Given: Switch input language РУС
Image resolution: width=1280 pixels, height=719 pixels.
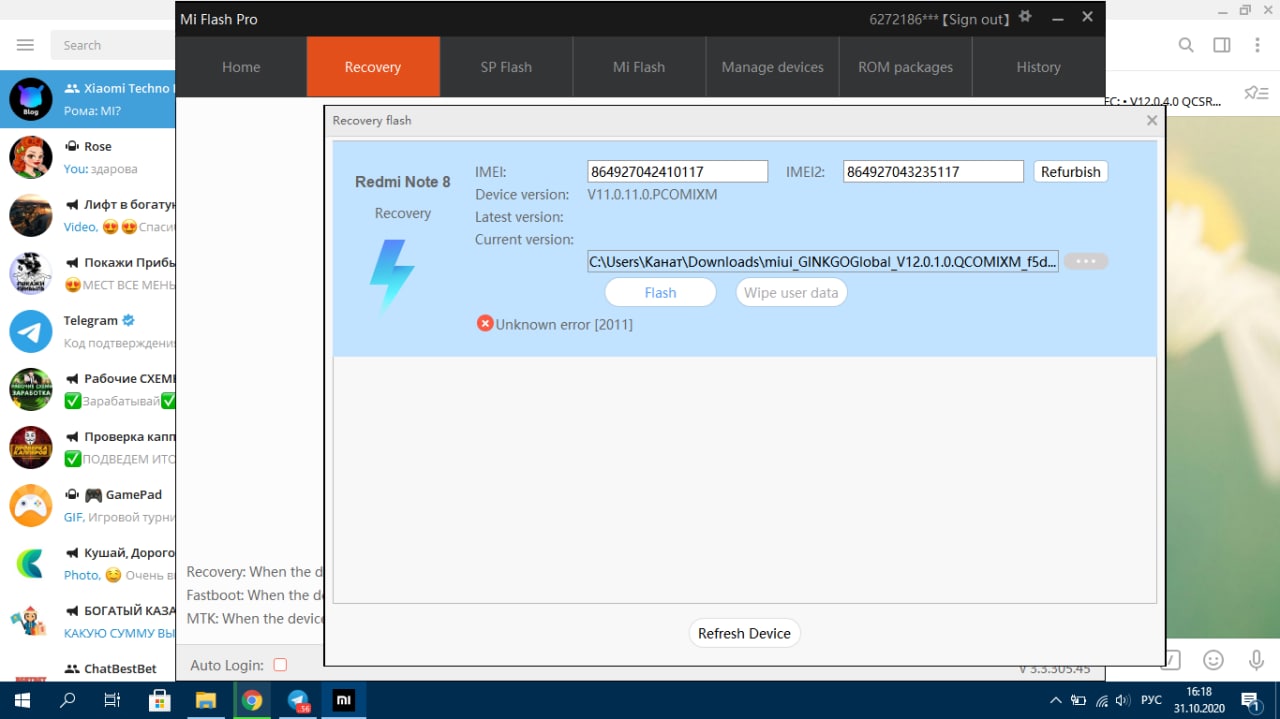Looking at the screenshot, I should (x=1152, y=700).
